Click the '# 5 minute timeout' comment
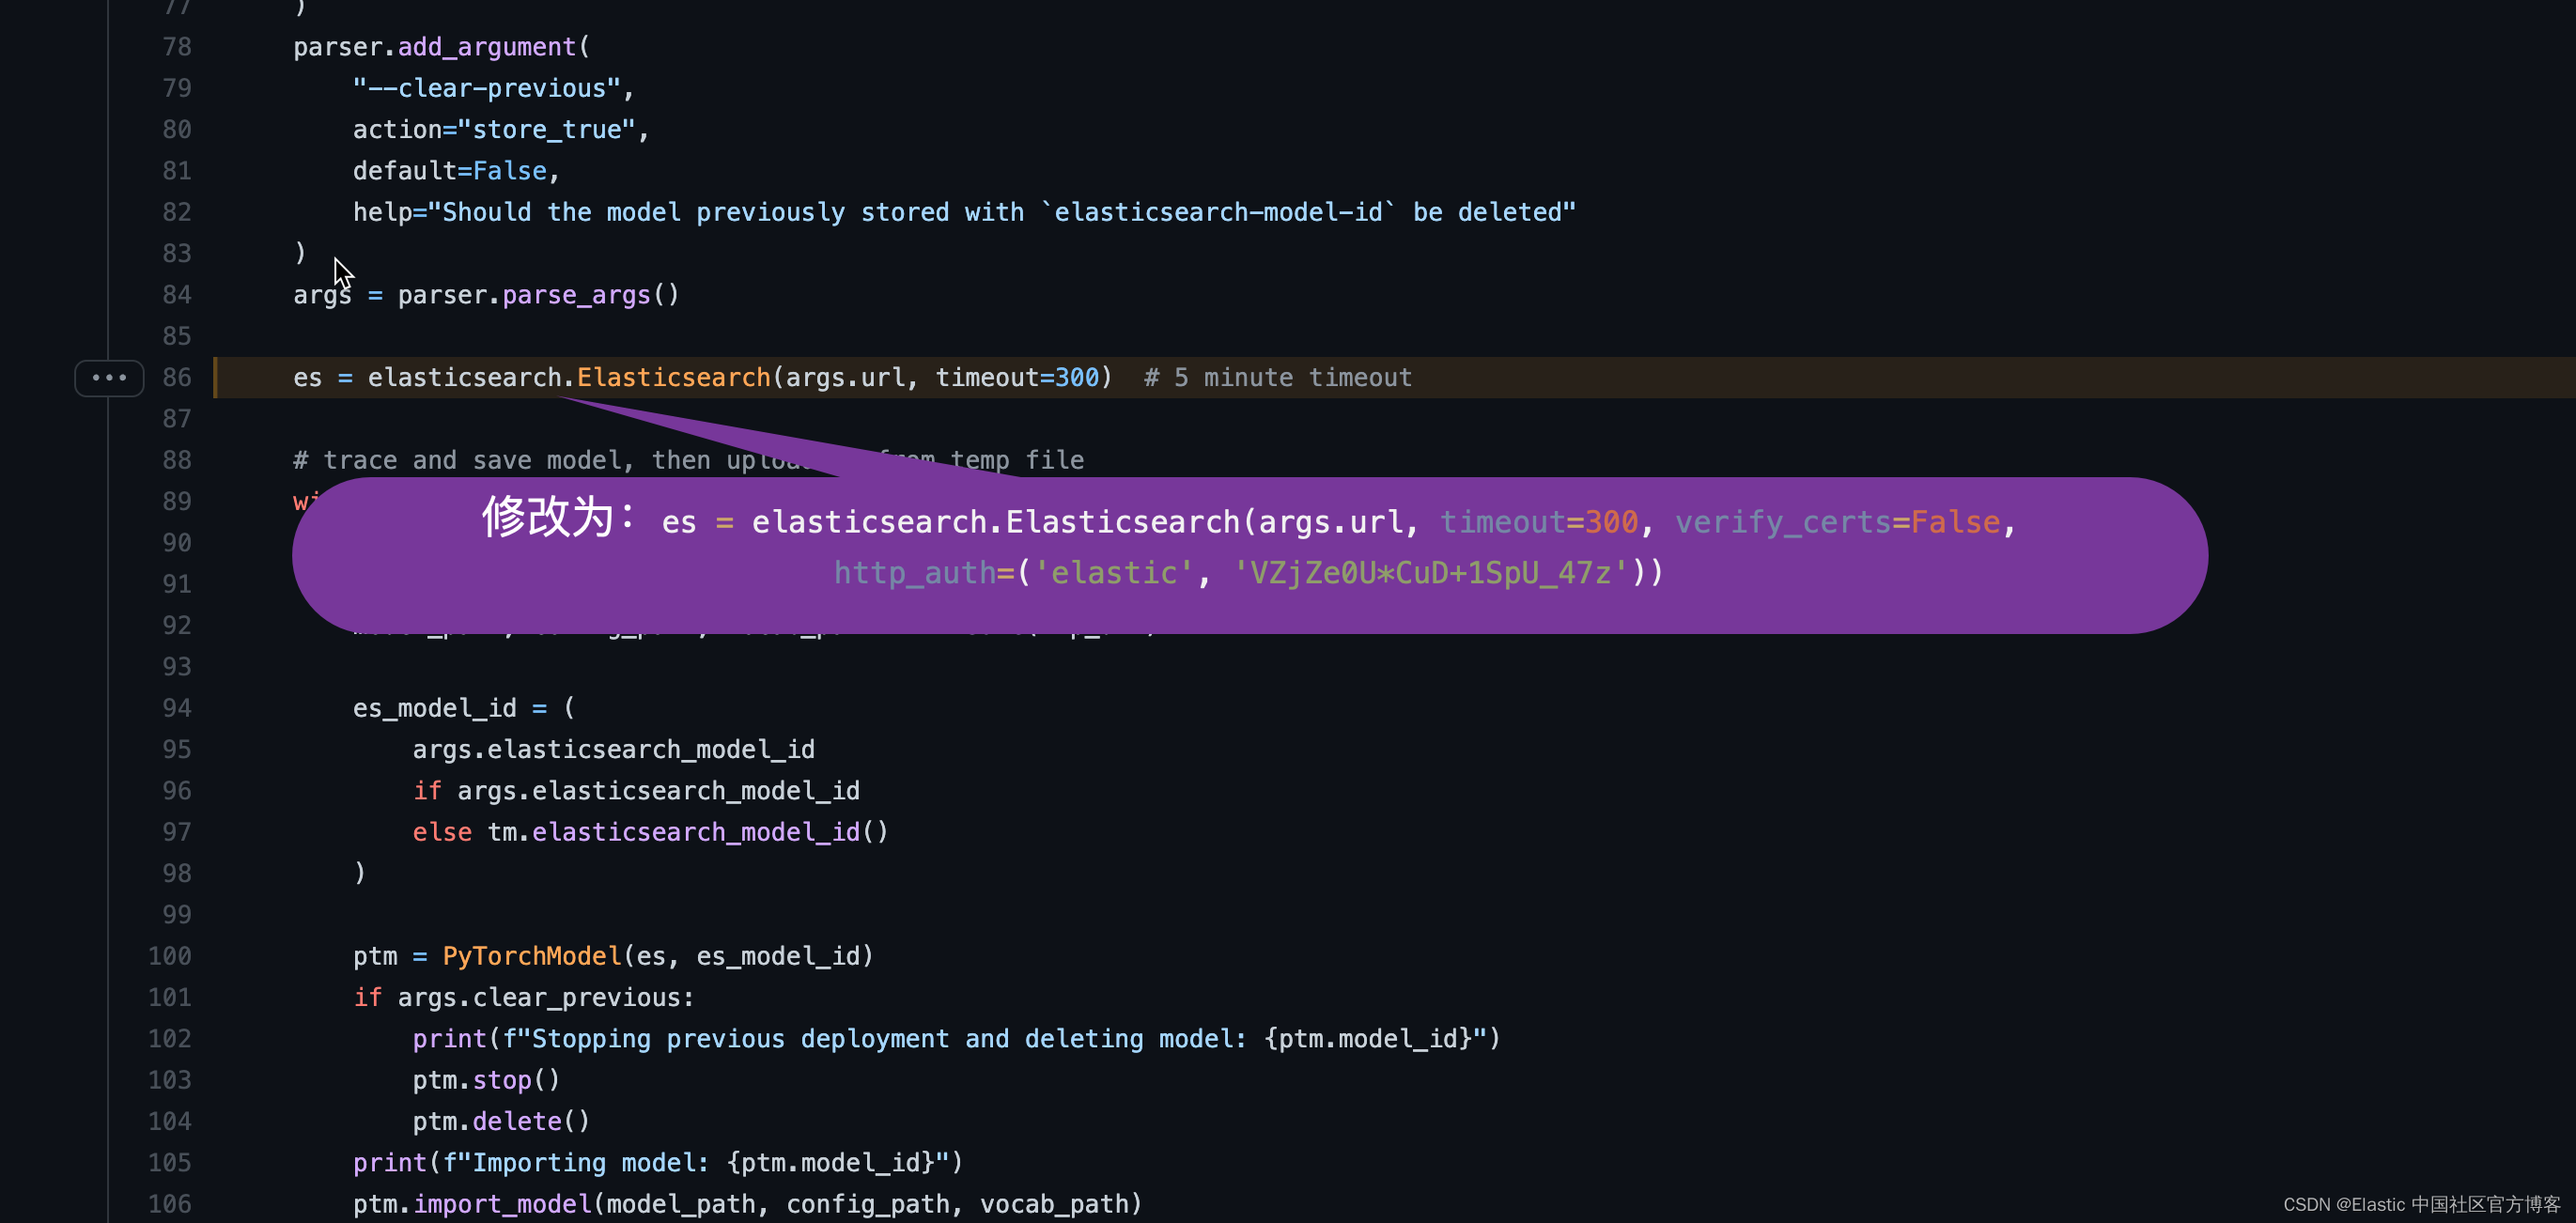The image size is (2576, 1223). pos(1278,378)
